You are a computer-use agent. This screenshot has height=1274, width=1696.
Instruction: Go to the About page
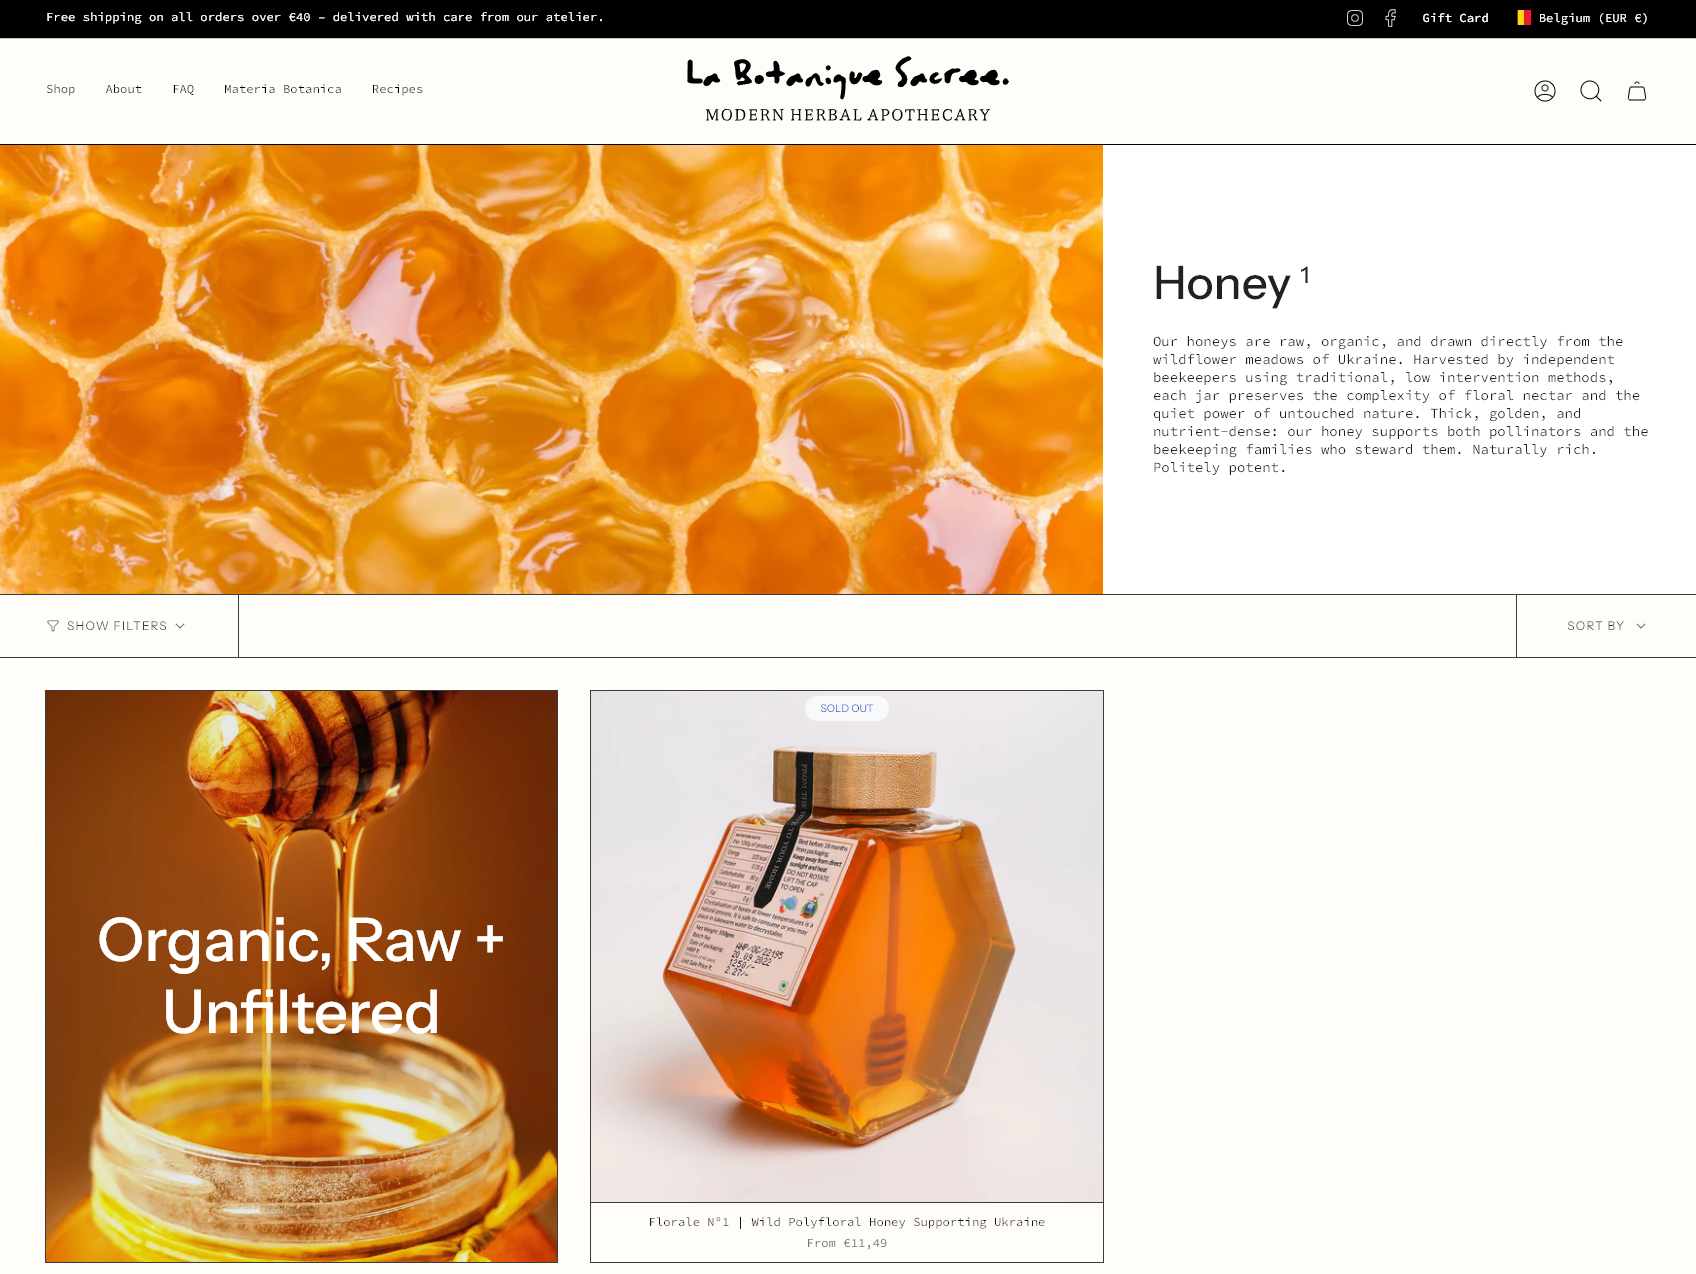[x=124, y=89]
